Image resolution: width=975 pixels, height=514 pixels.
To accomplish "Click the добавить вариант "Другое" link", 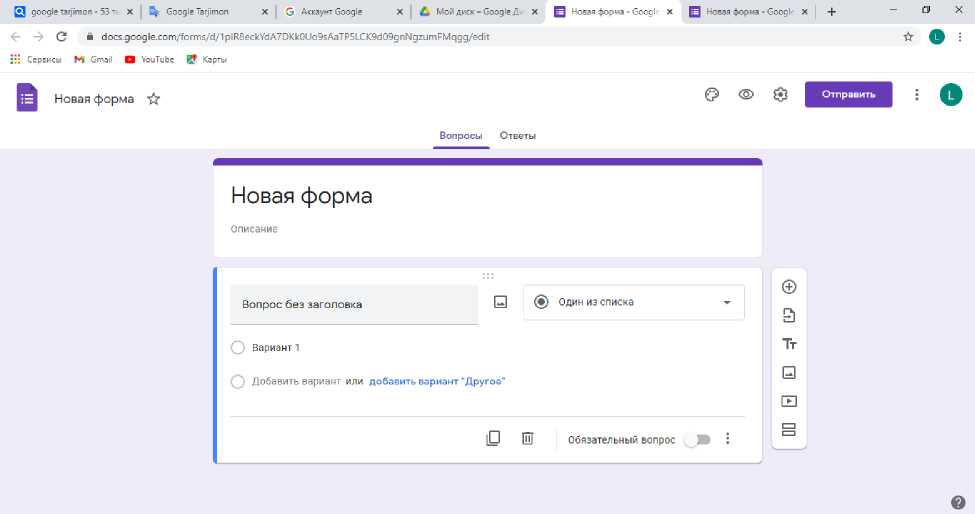I will coord(437,381).
